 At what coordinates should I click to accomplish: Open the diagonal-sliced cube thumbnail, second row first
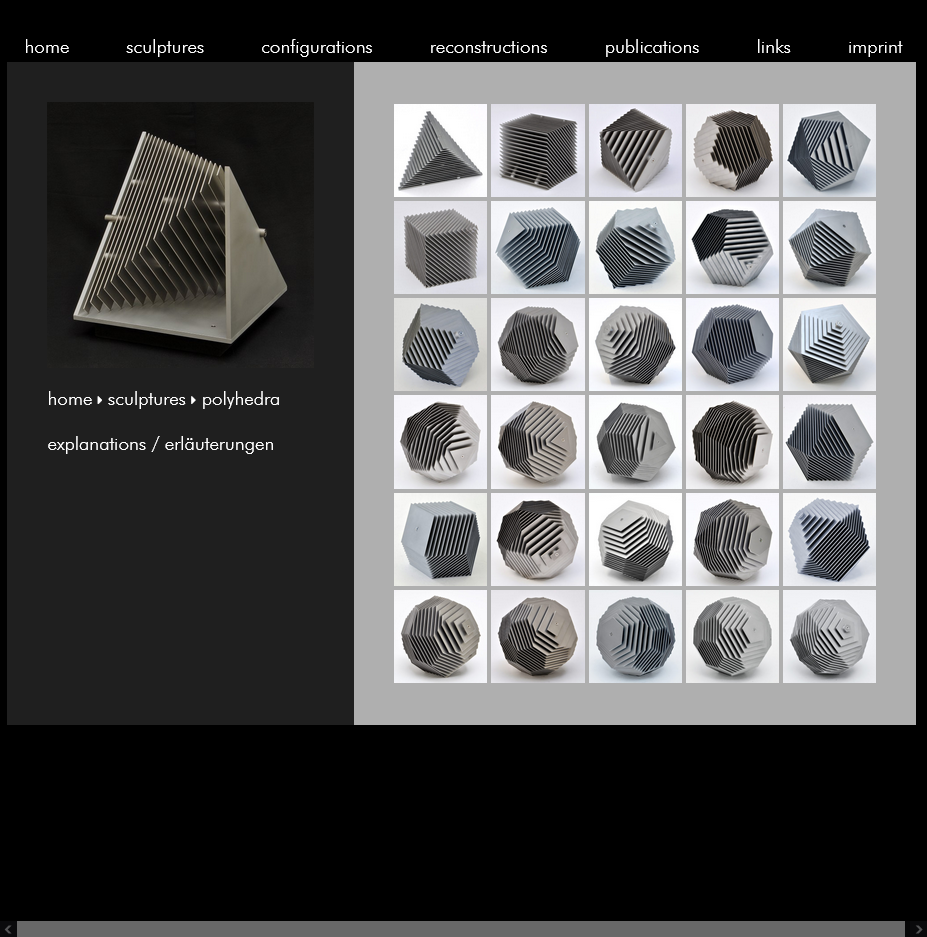click(440, 247)
